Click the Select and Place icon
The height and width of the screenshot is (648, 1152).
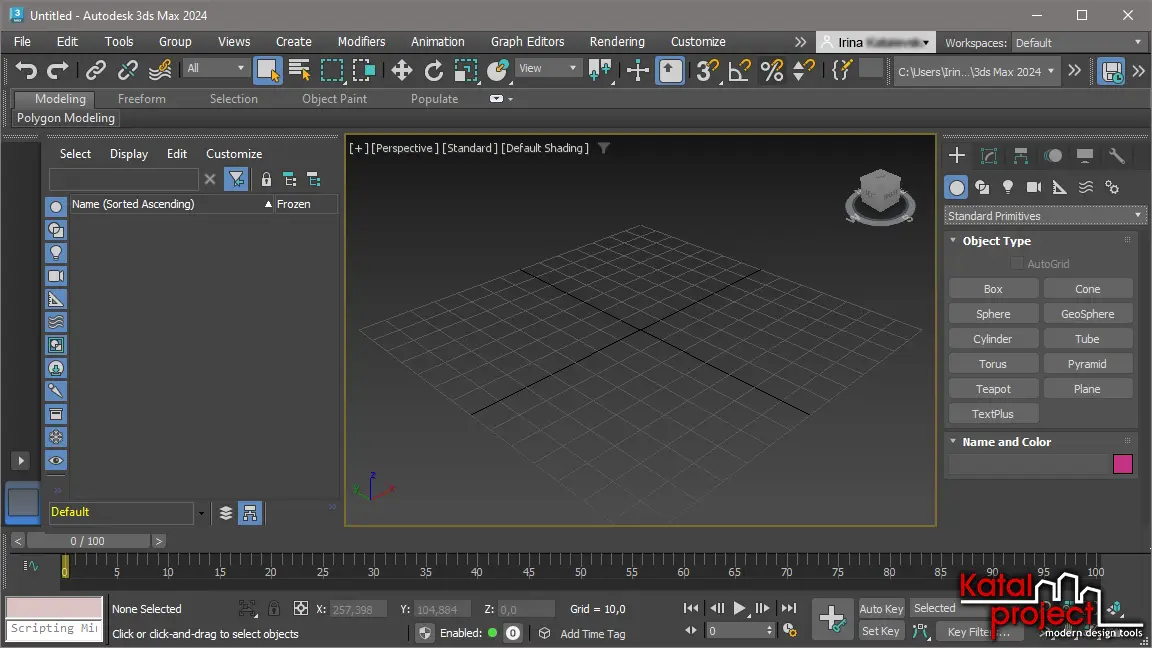click(x=498, y=71)
